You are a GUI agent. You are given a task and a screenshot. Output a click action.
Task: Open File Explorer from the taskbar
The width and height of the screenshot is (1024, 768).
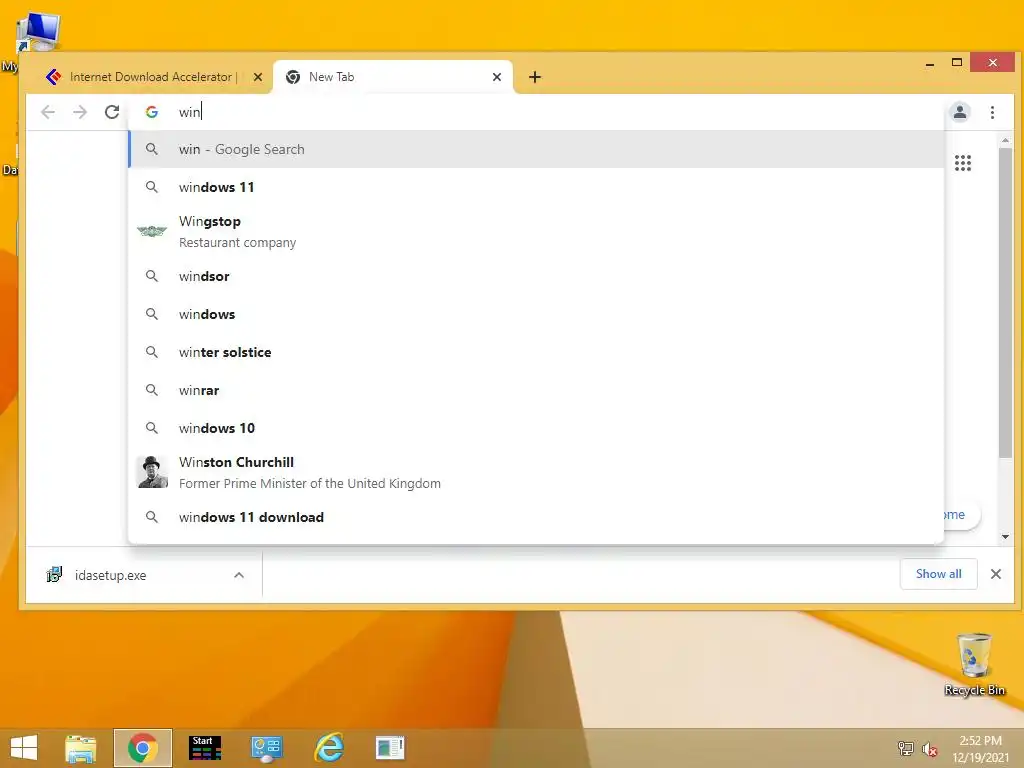pyautogui.click(x=80, y=748)
